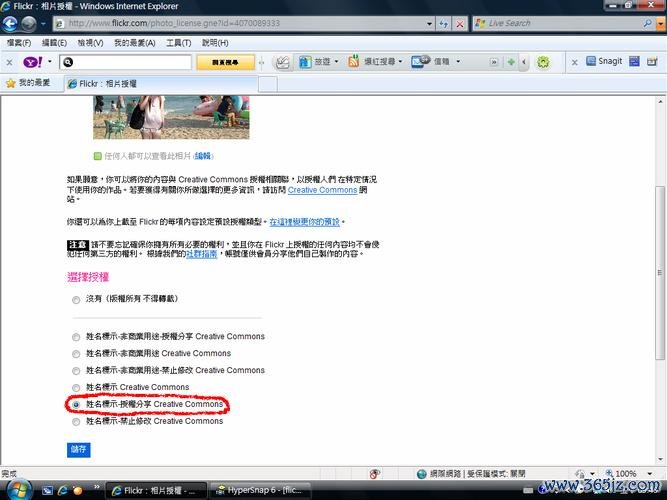Open a new blank tab
The height and width of the screenshot is (500, 667).
(x=268, y=84)
